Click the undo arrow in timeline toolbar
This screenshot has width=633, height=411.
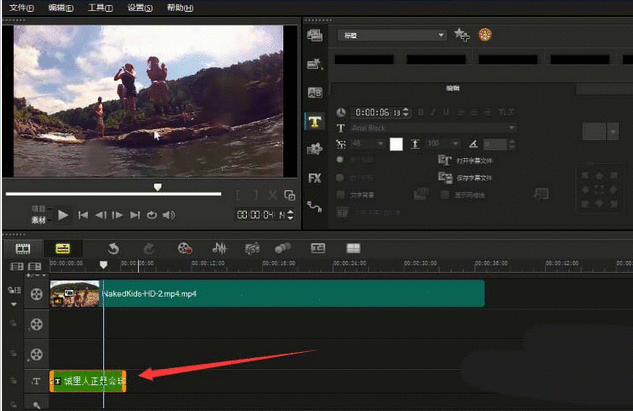click(x=114, y=248)
